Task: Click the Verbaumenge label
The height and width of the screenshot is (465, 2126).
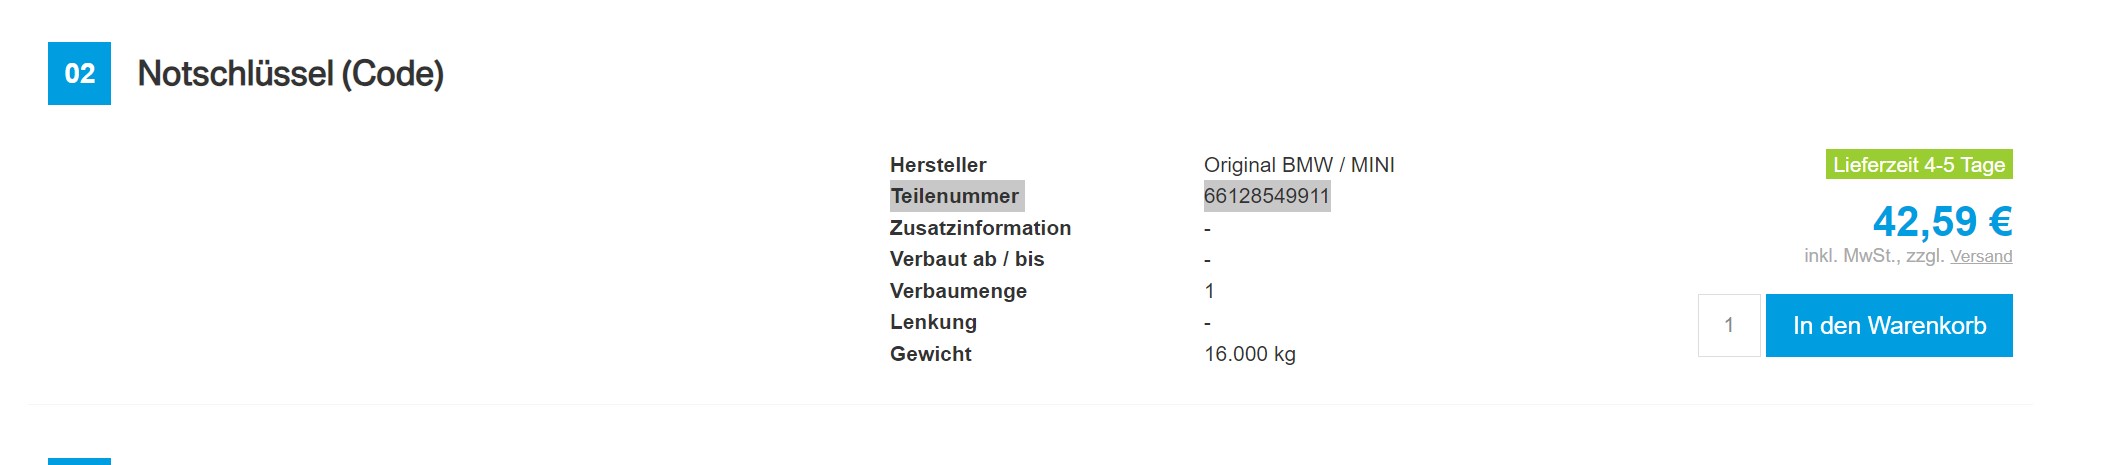Action: (958, 291)
